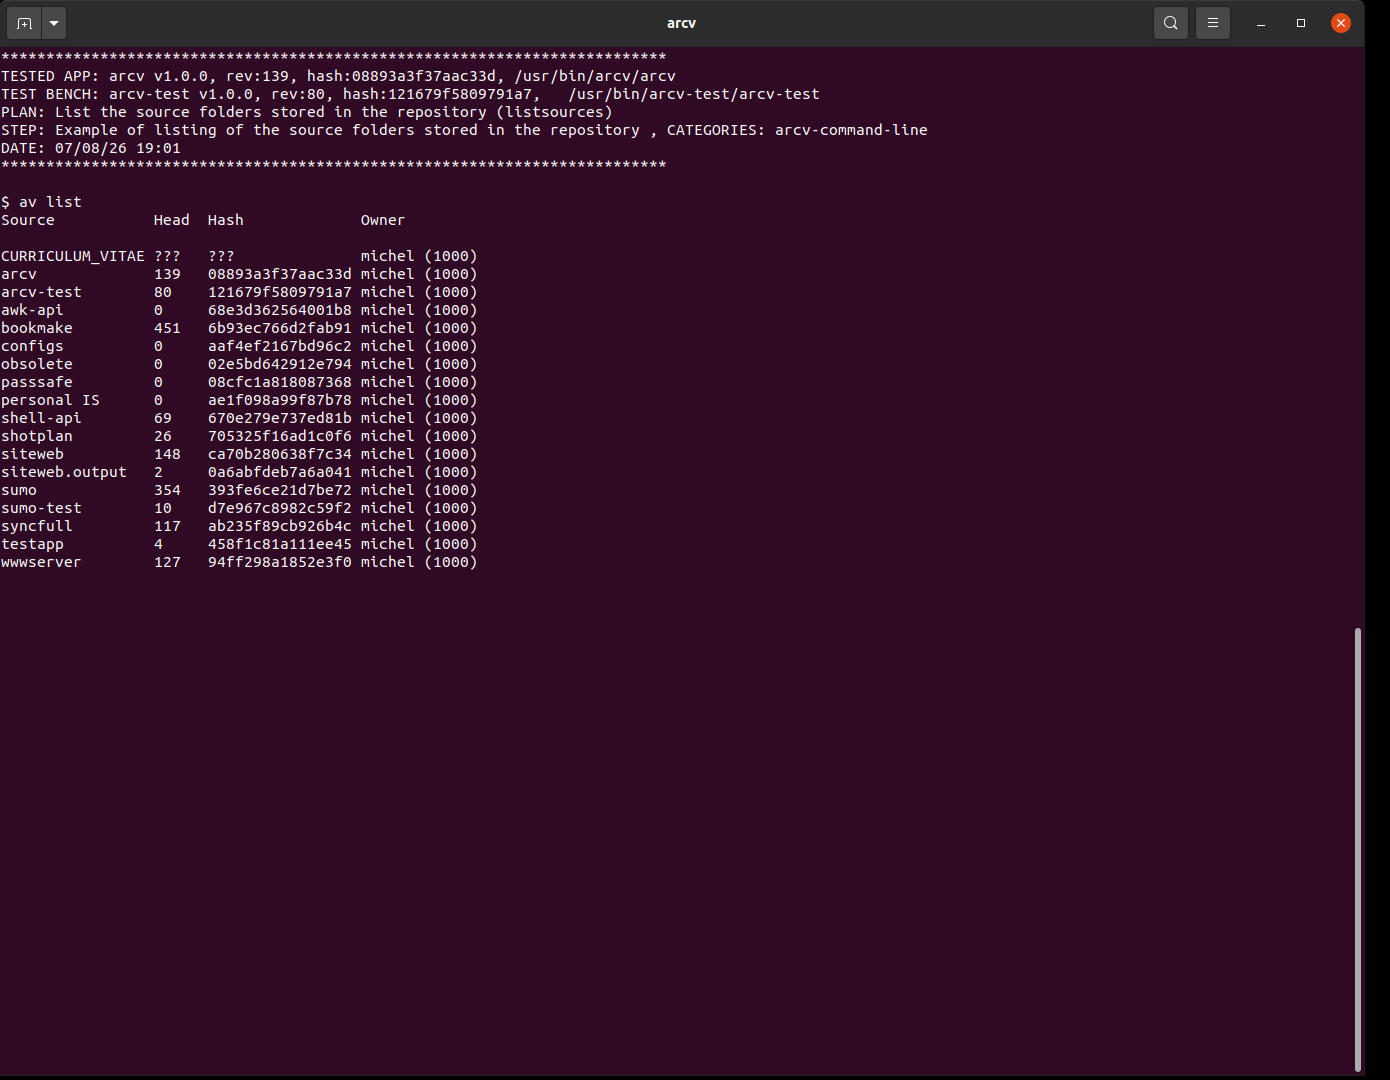Image resolution: width=1390 pixels, height=1080 pixels.
Task: Select siteweb.output source name
Action: tap(64, 472)
